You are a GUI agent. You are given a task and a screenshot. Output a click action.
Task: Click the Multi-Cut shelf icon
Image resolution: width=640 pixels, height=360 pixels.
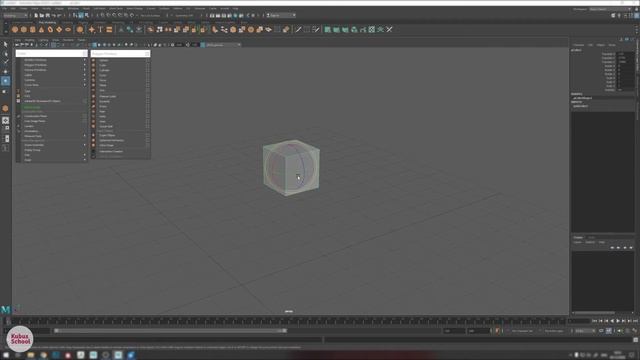click(x=298, y=29)
